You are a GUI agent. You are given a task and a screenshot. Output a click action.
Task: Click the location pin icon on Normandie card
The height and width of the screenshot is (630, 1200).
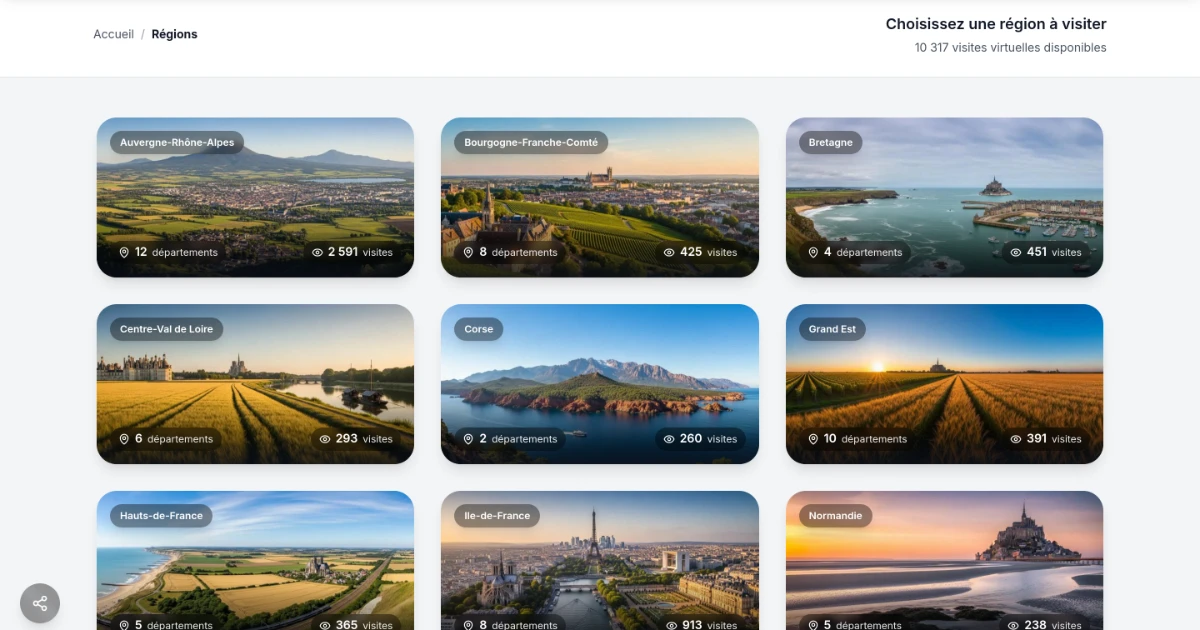813,625
